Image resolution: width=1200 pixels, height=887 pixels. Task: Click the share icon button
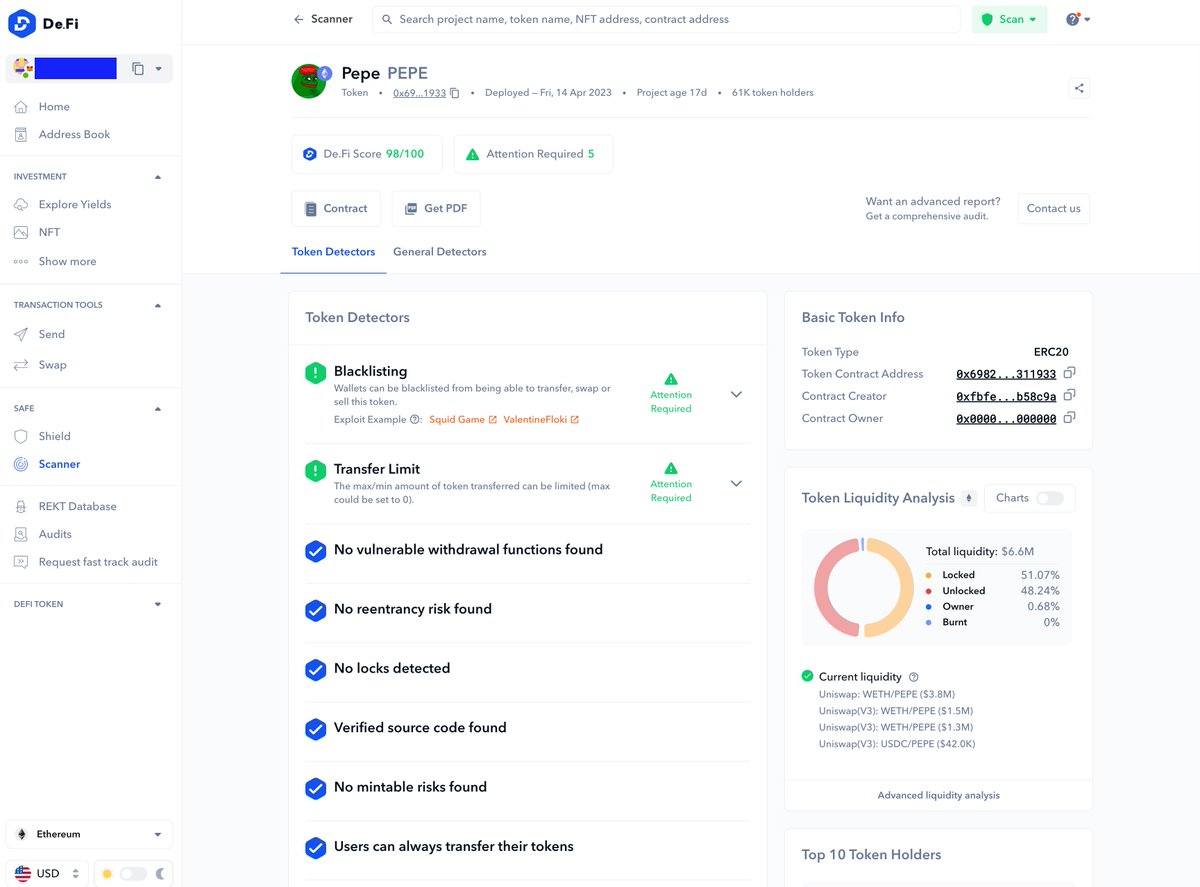click(x=1079, y=88)
